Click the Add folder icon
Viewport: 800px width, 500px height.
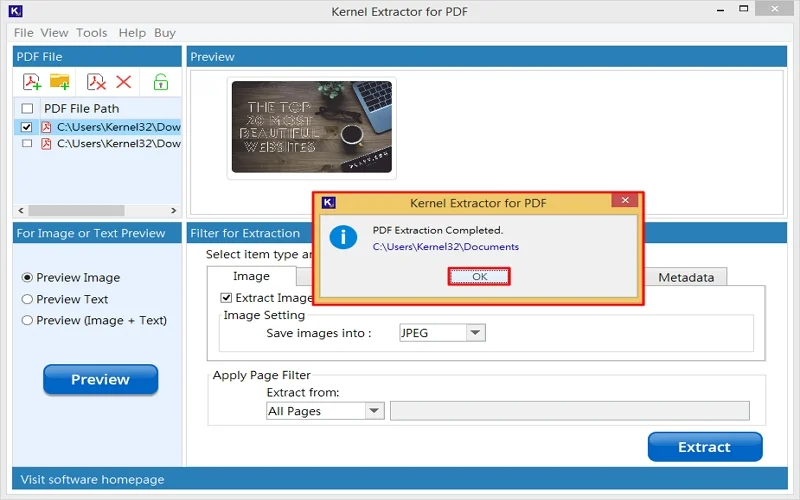(60, 82)
